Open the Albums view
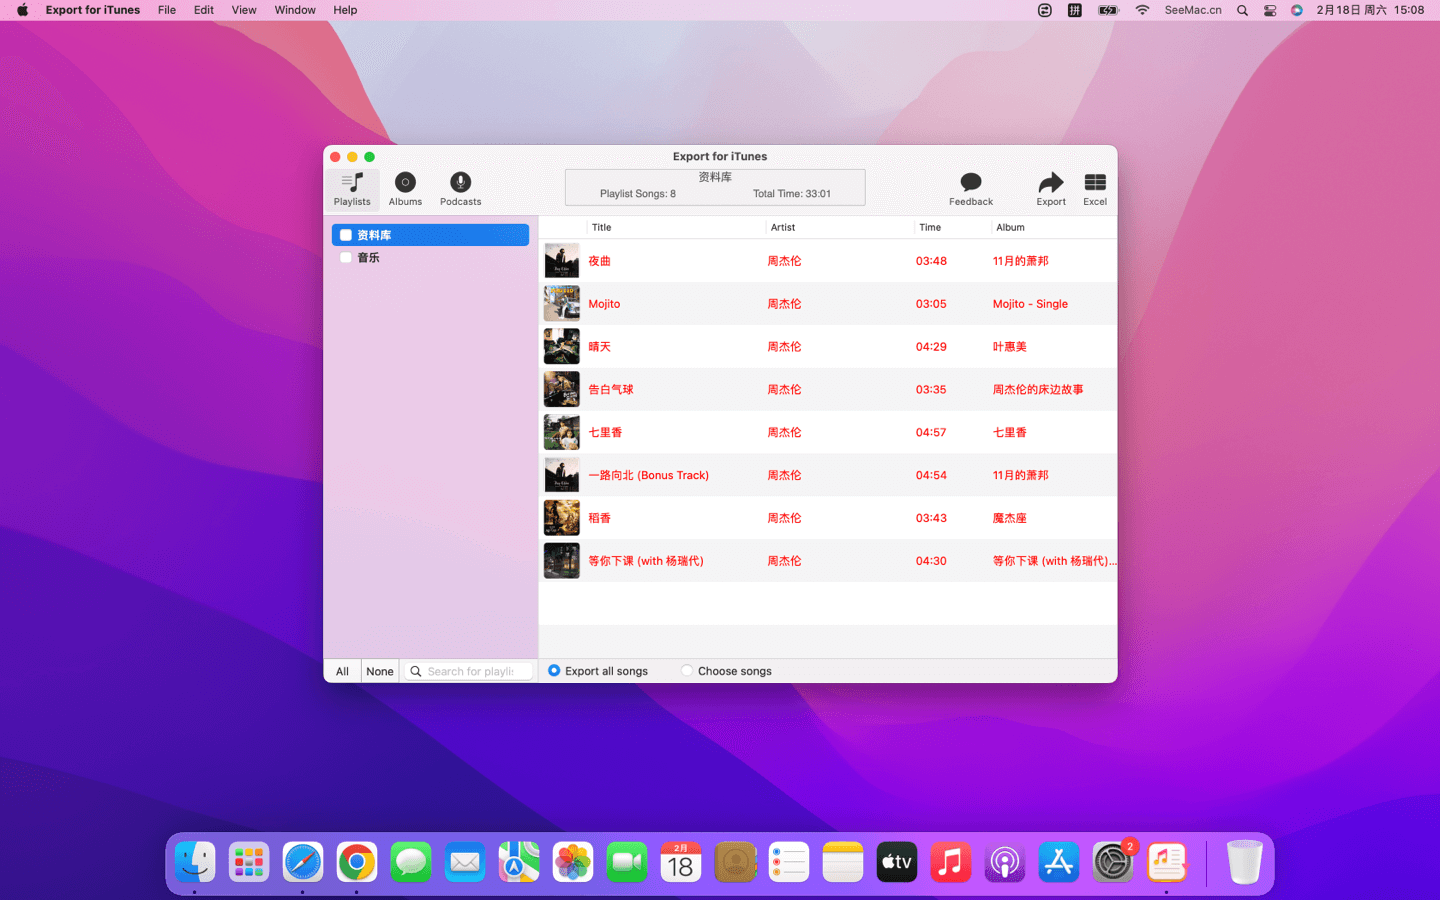The image size is (1440, 900). tap(405, 188)
